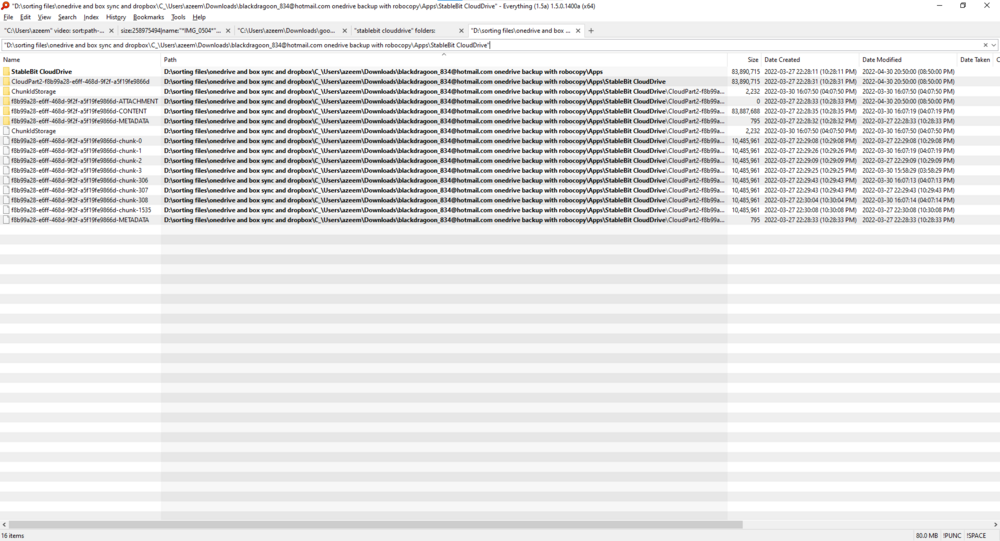Image resolution: width=1000 pixels, height=541 pixels.
Task: Click the Everything app icon in title bar
Action: click(x=6, y=5)
